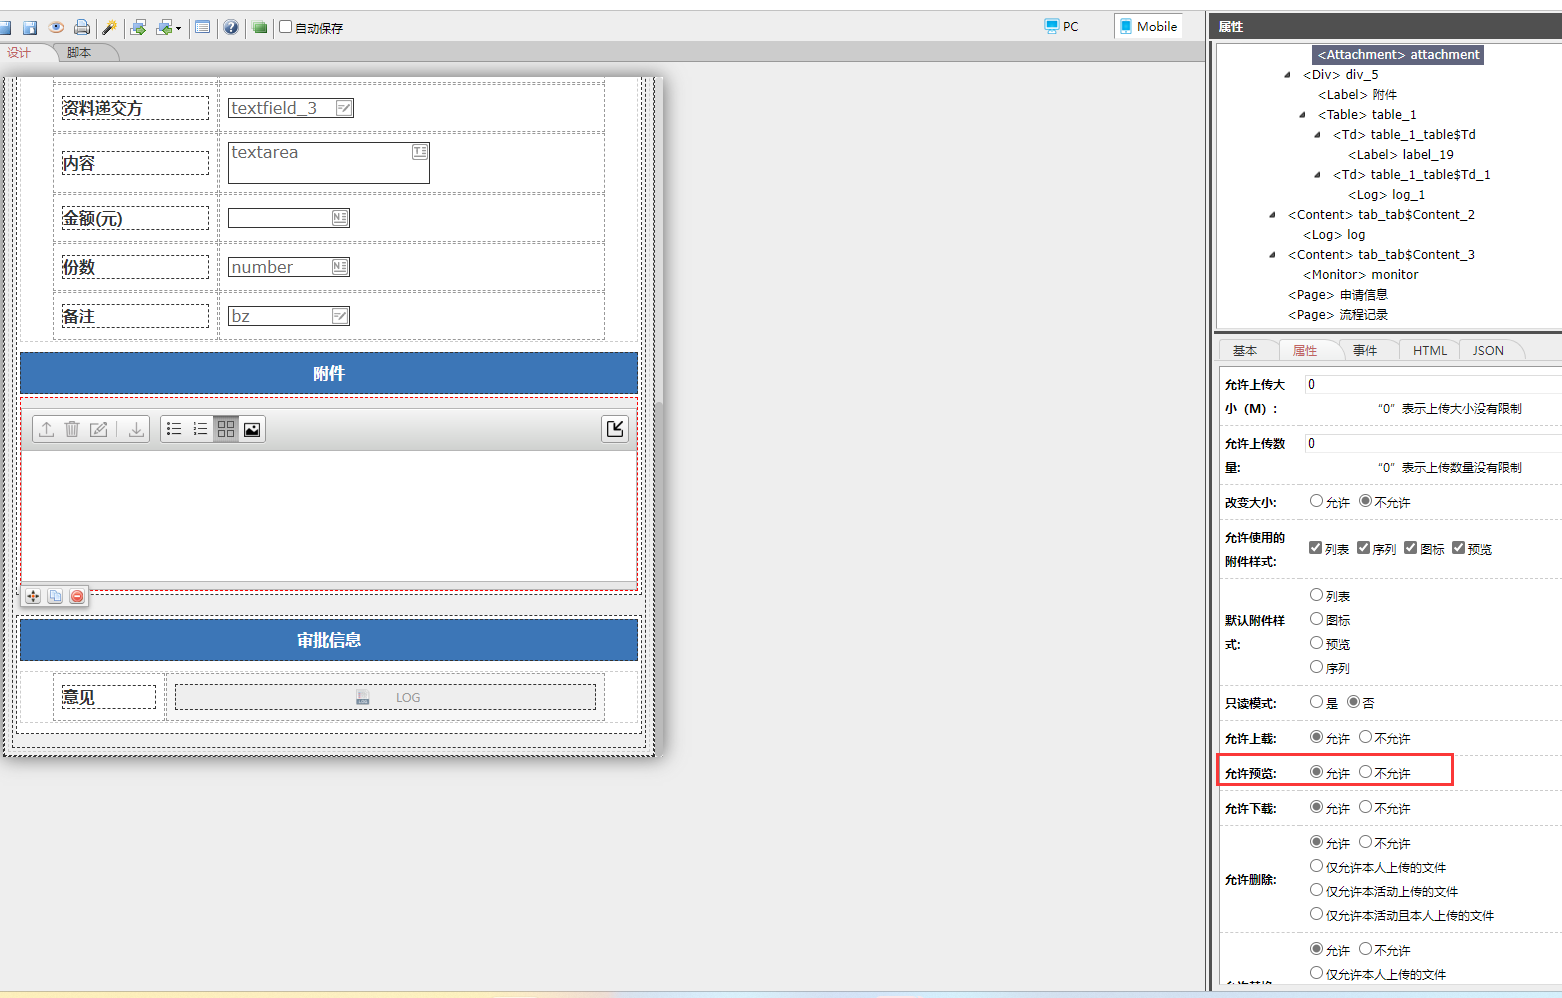Select the log_1 tree node
1562x998 pixels.
point(1386,195)
